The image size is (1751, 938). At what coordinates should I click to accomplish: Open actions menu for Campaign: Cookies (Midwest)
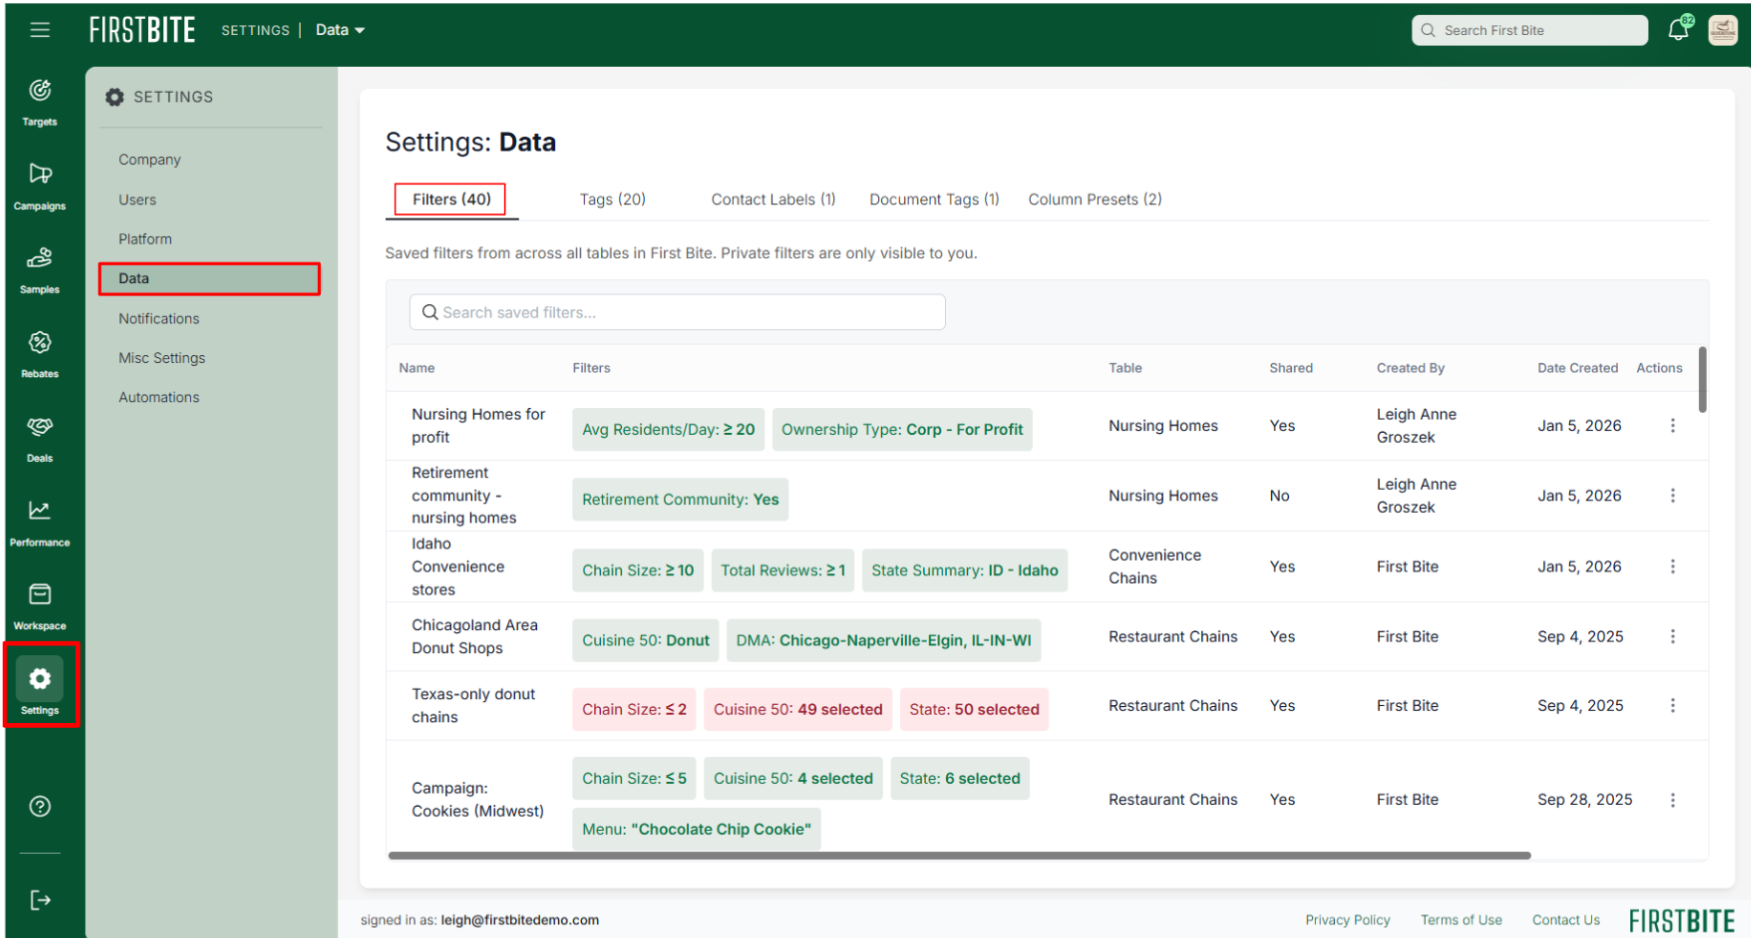pos(1672,800)
